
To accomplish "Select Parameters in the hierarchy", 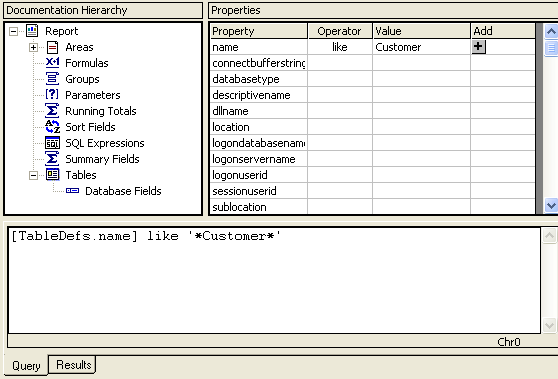I will pyautogui.click(x=93, y=95).
